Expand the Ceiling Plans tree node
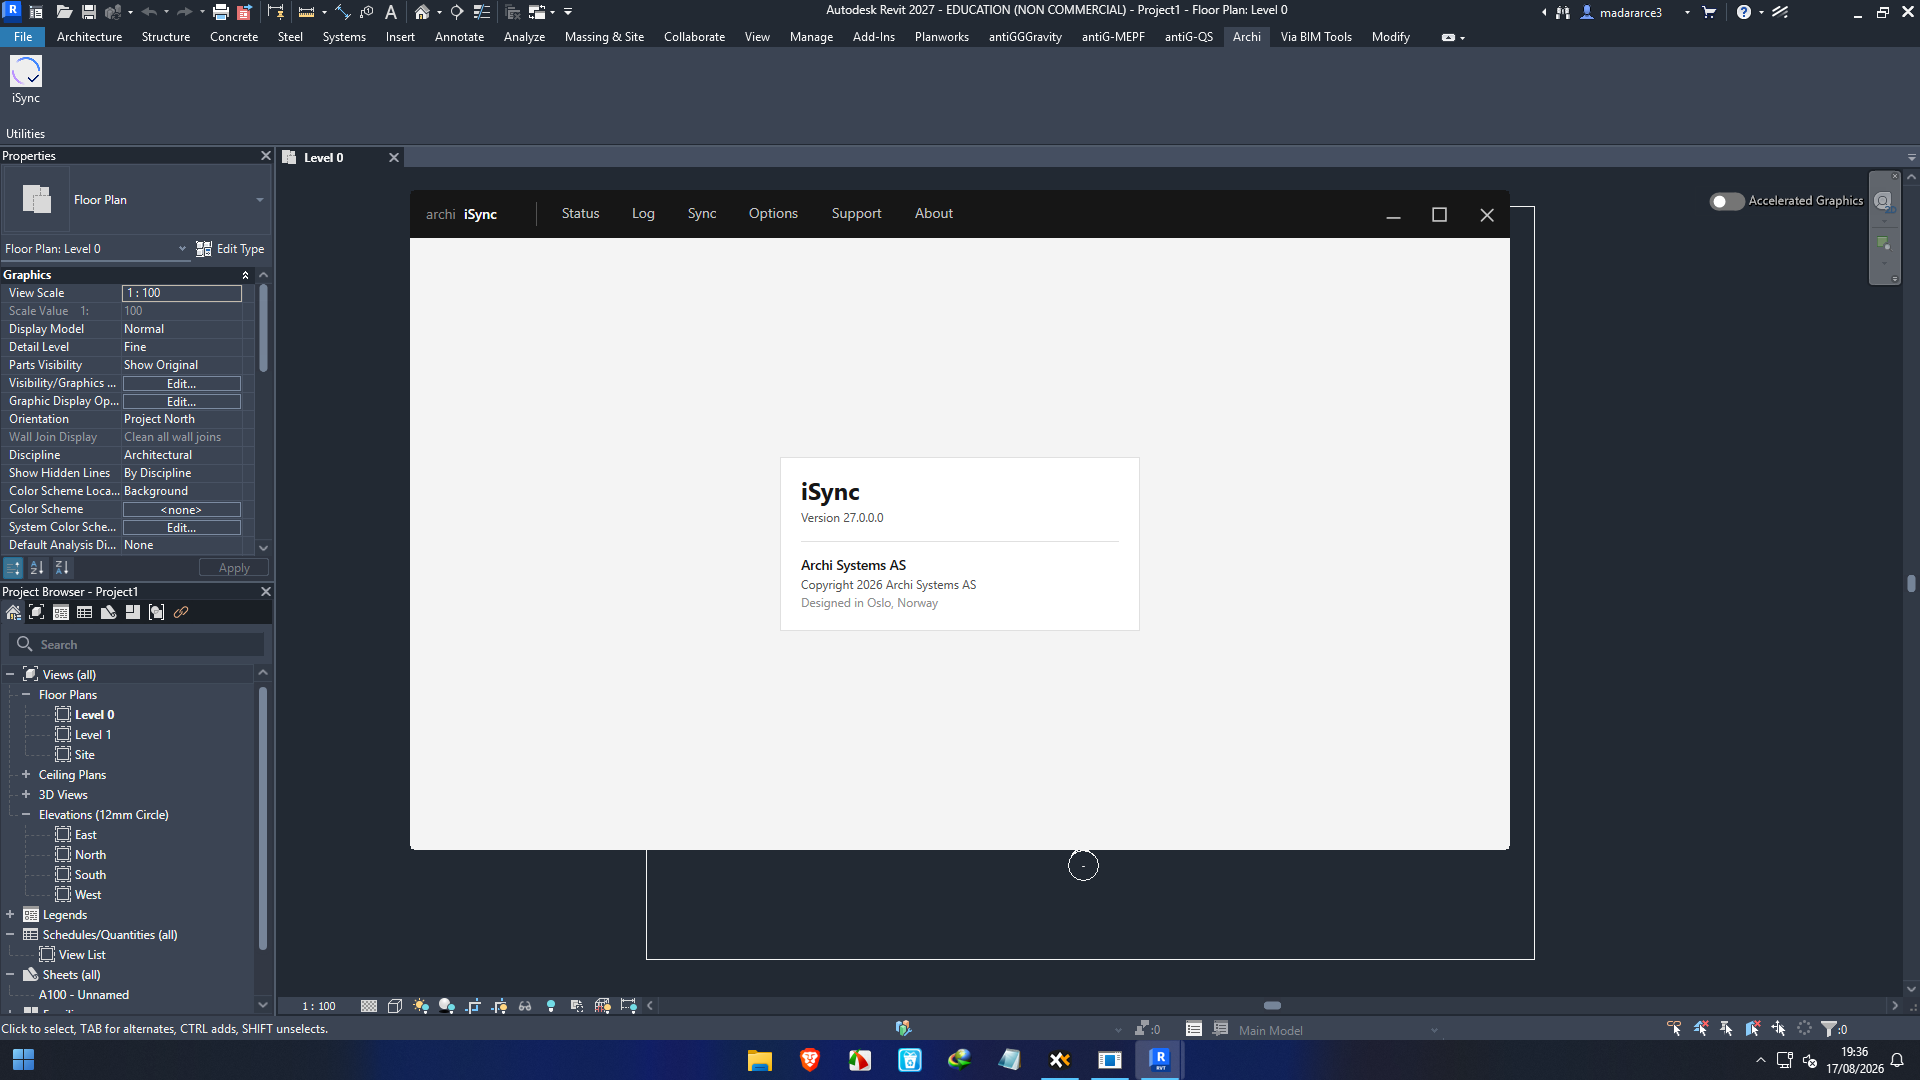The height and width of the screenshot is (1080, 1920). 26,774
